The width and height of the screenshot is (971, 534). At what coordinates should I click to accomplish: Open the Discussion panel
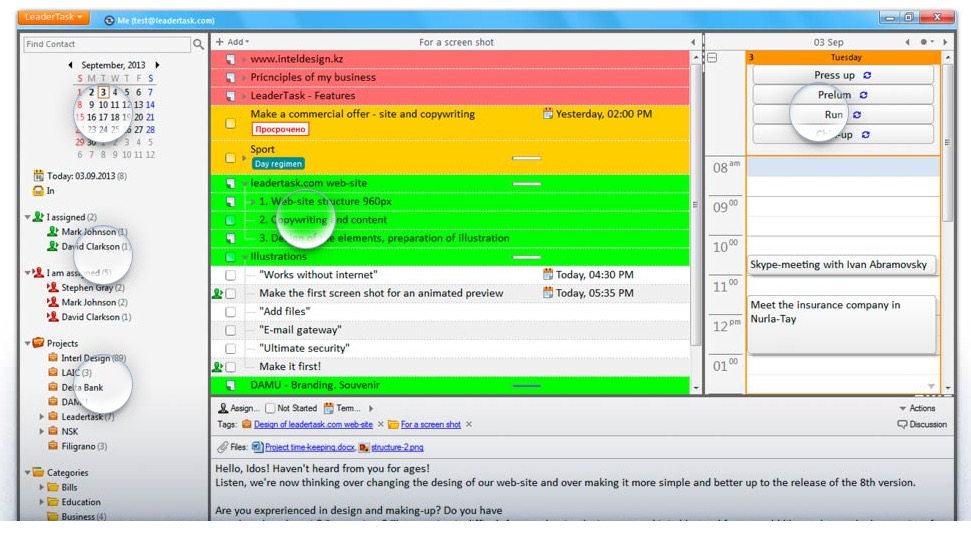[x=922, y=424]
